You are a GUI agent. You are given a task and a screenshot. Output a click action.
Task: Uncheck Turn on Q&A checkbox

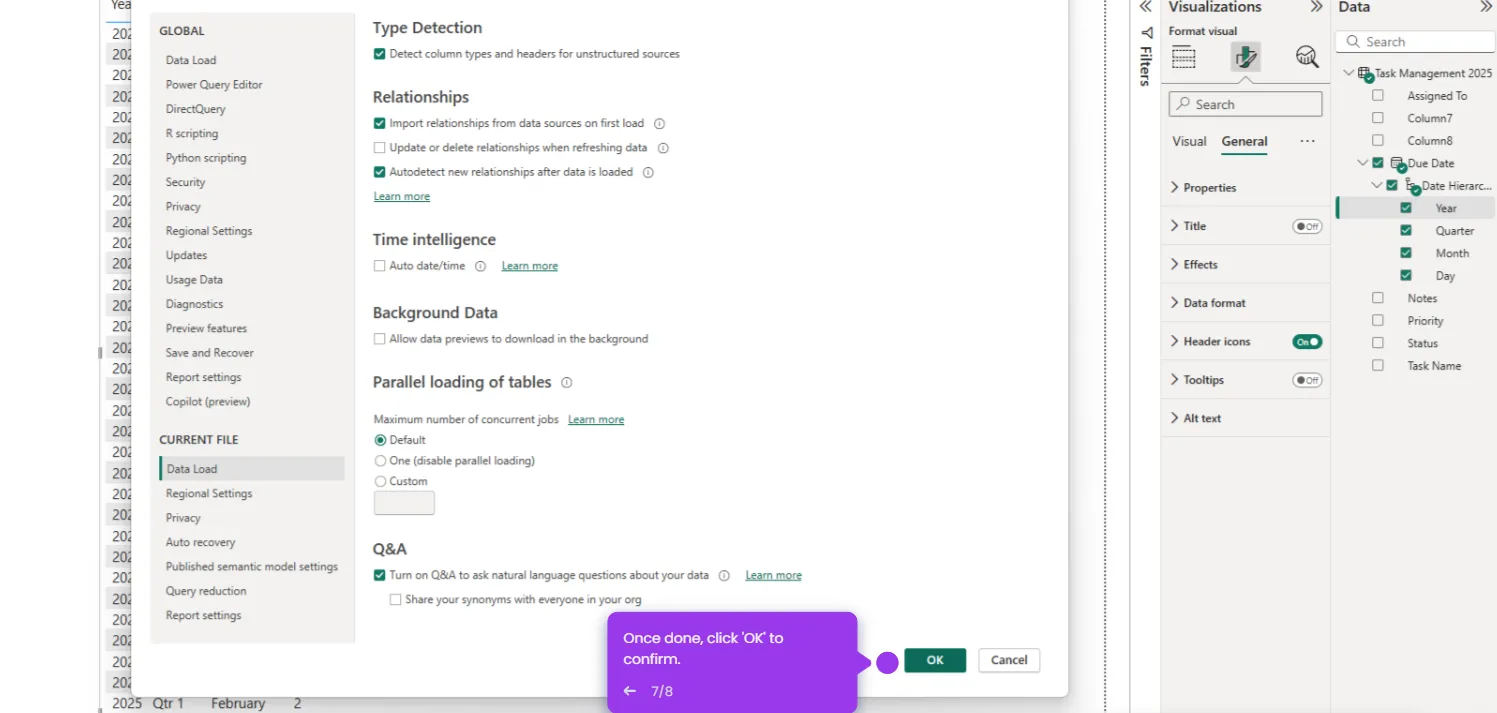coord(379,576)
